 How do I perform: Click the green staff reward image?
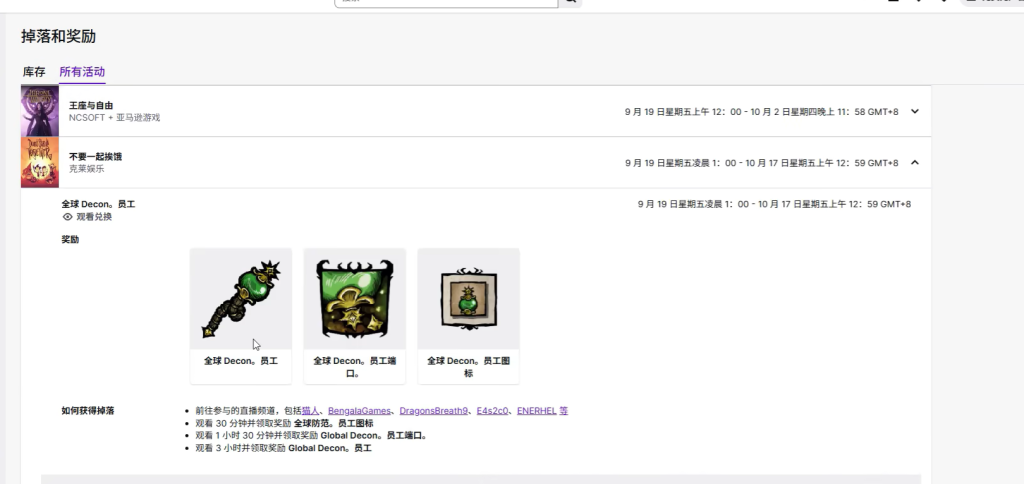[240, 299]
